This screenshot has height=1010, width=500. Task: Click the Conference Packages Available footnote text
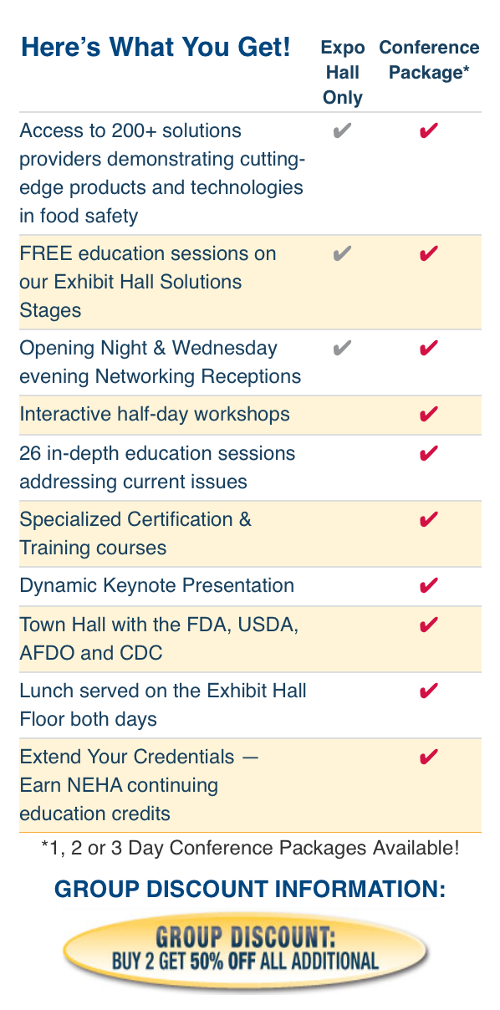pos(250,848)
